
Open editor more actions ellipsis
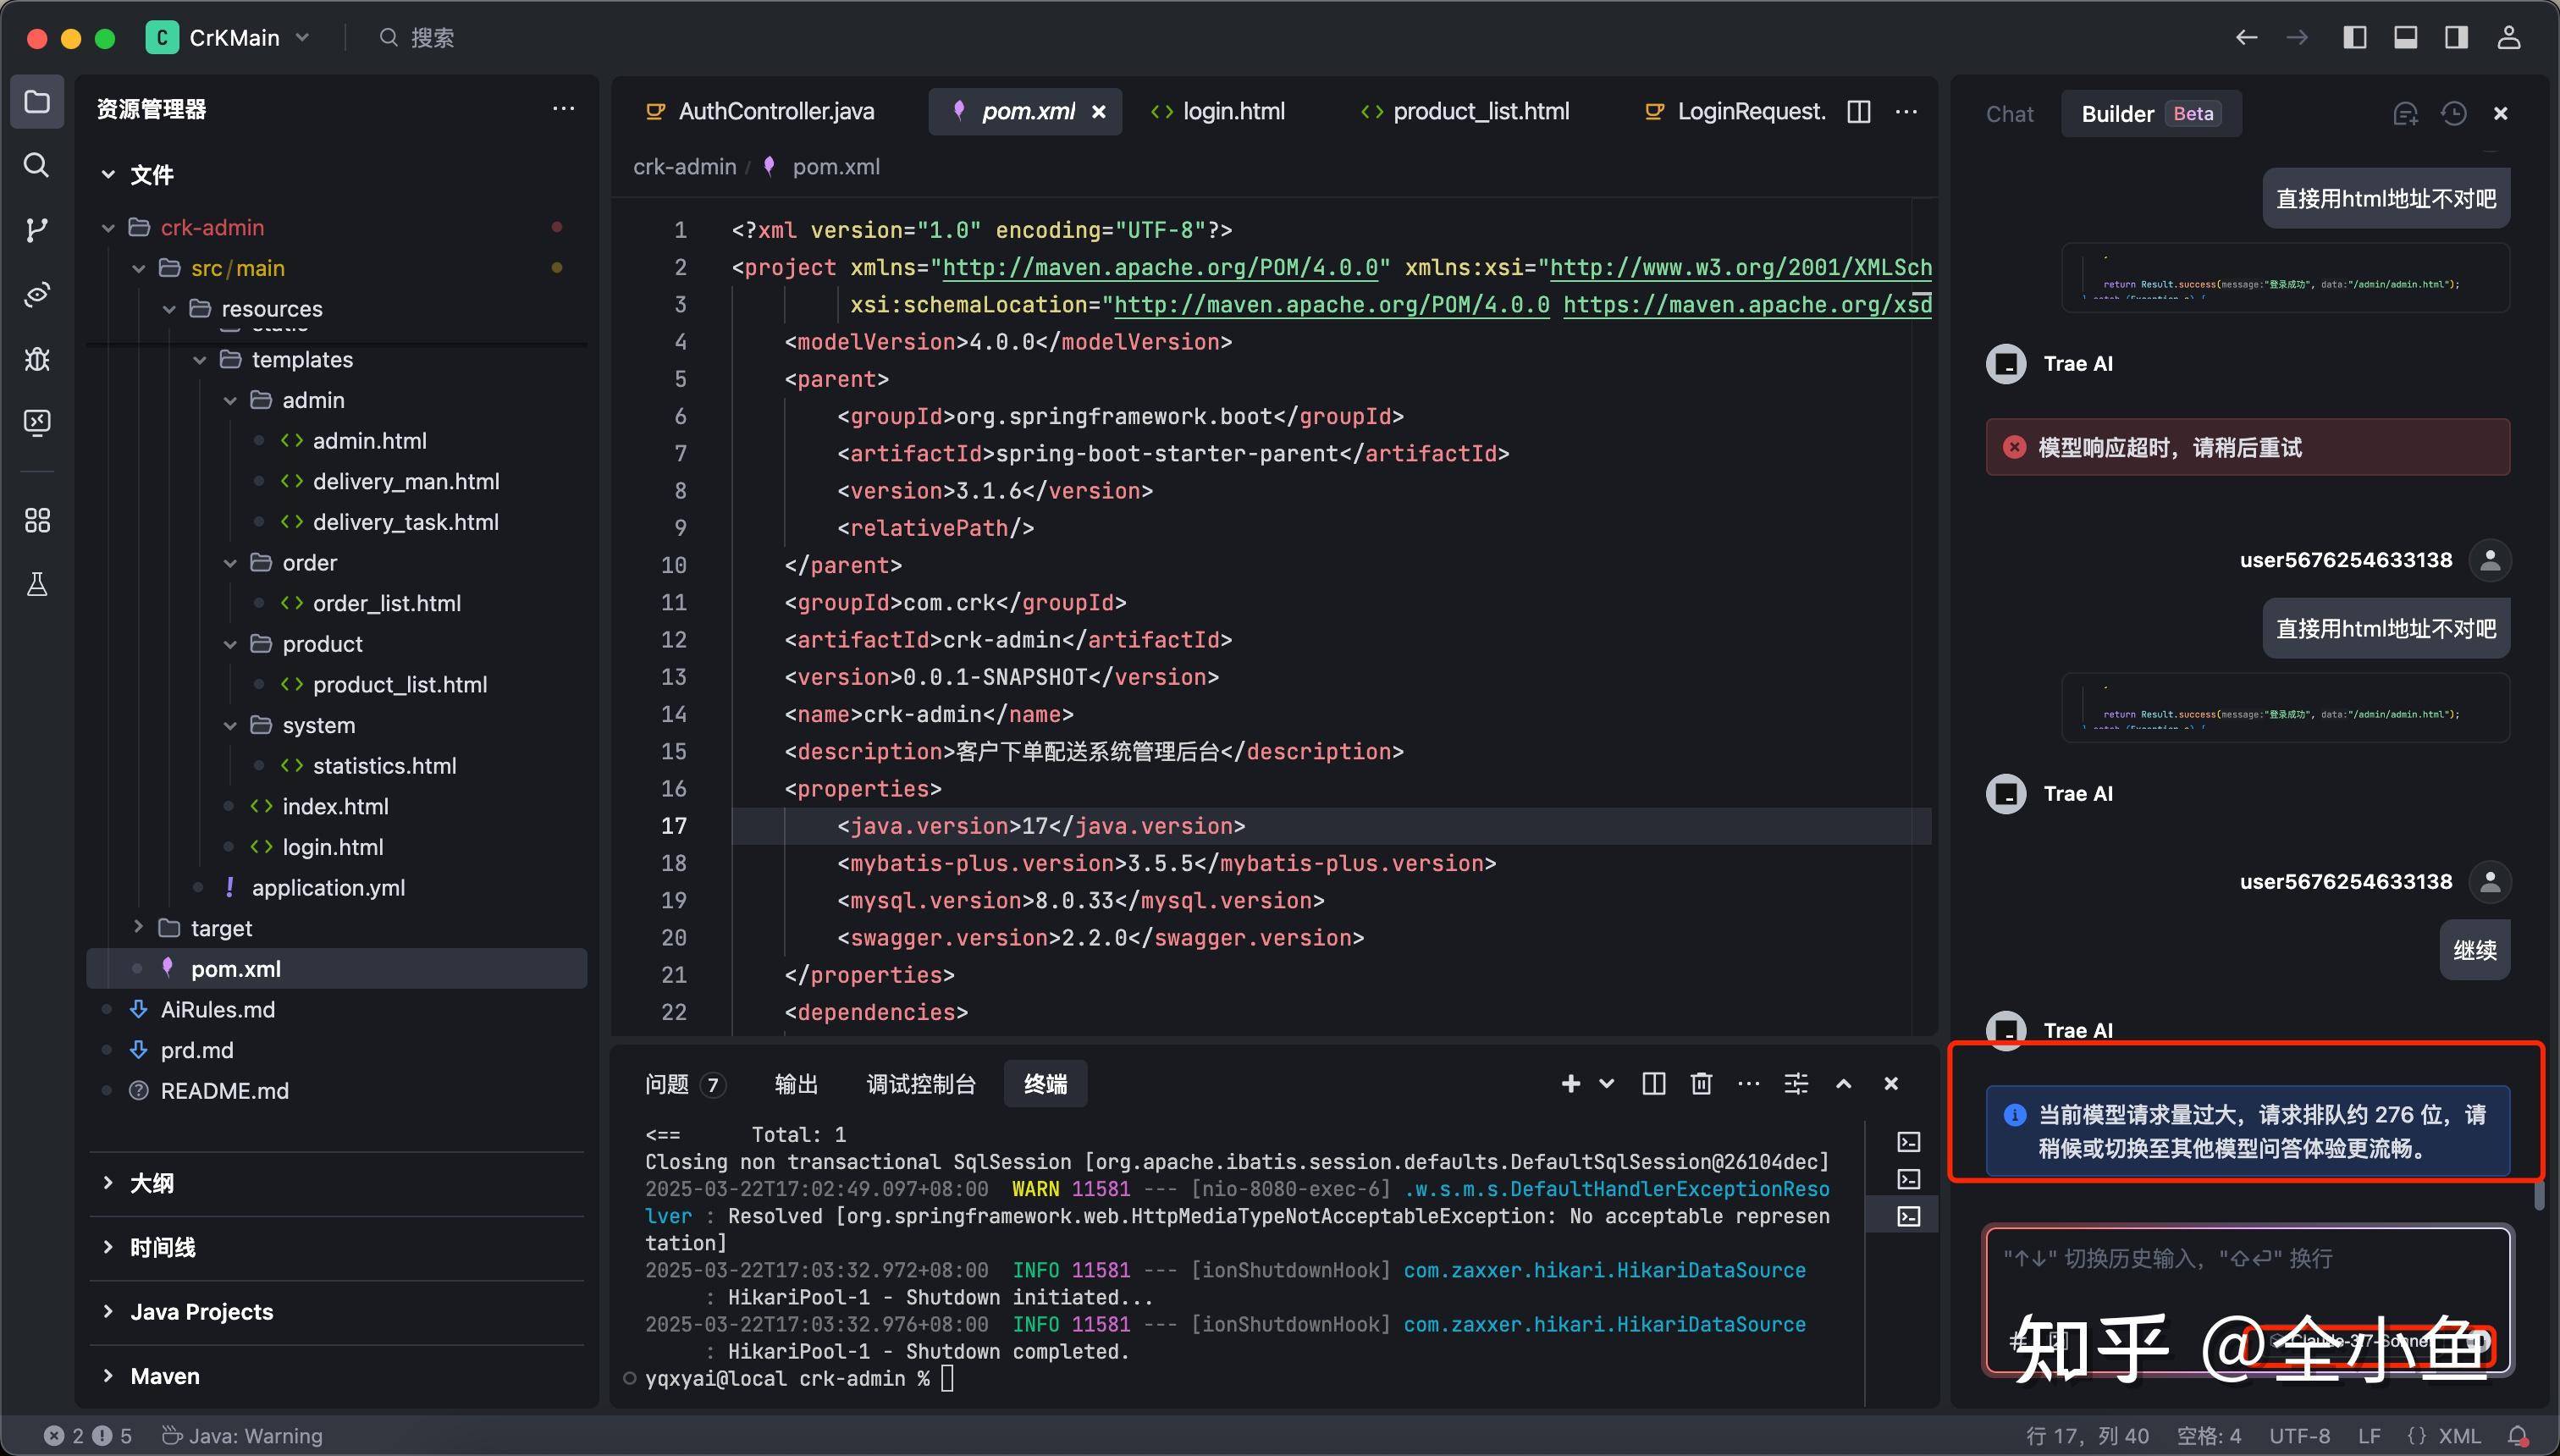[1907, 111]
